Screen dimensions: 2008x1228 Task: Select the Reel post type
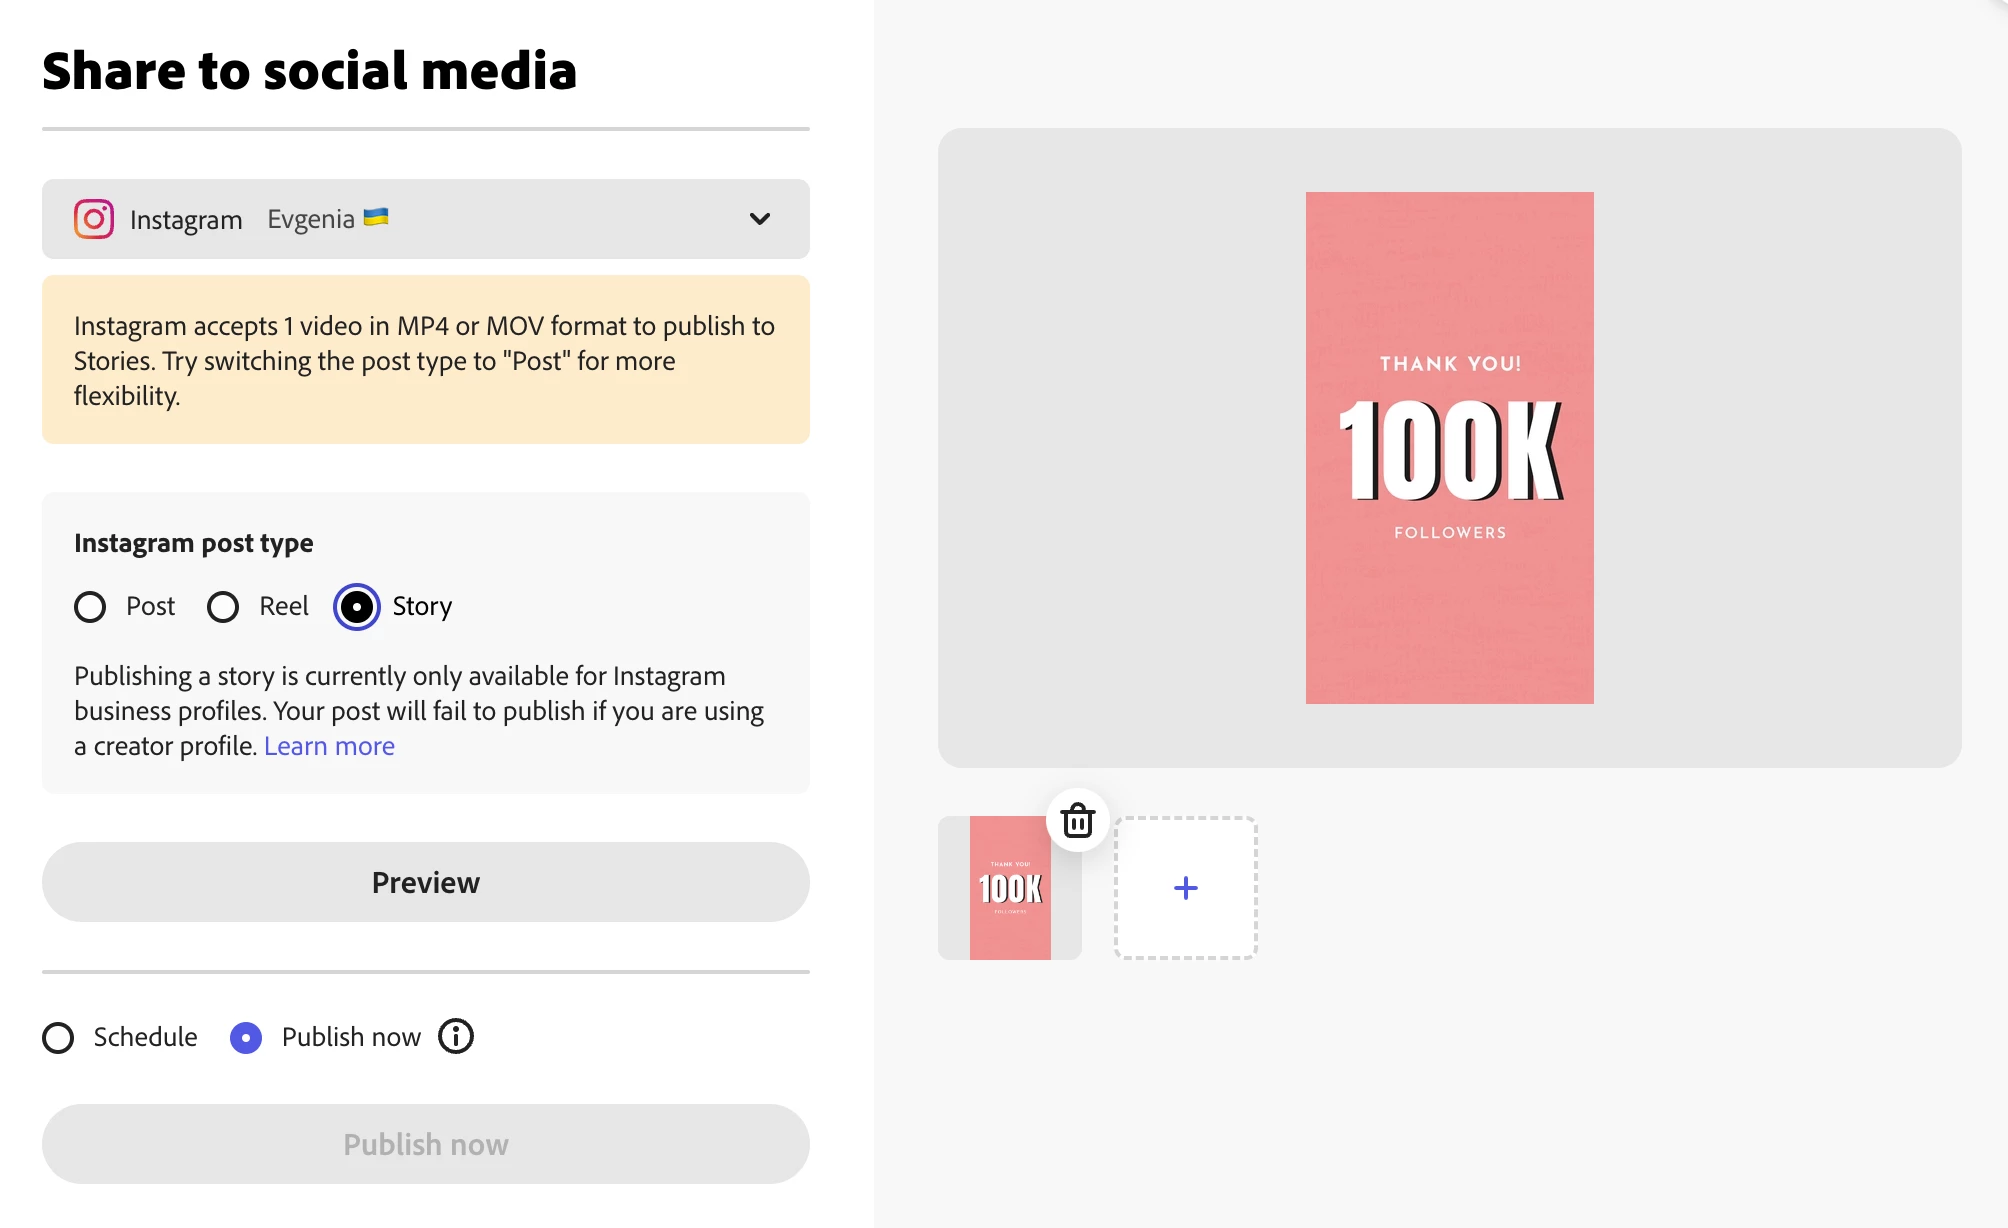[223, 607]
